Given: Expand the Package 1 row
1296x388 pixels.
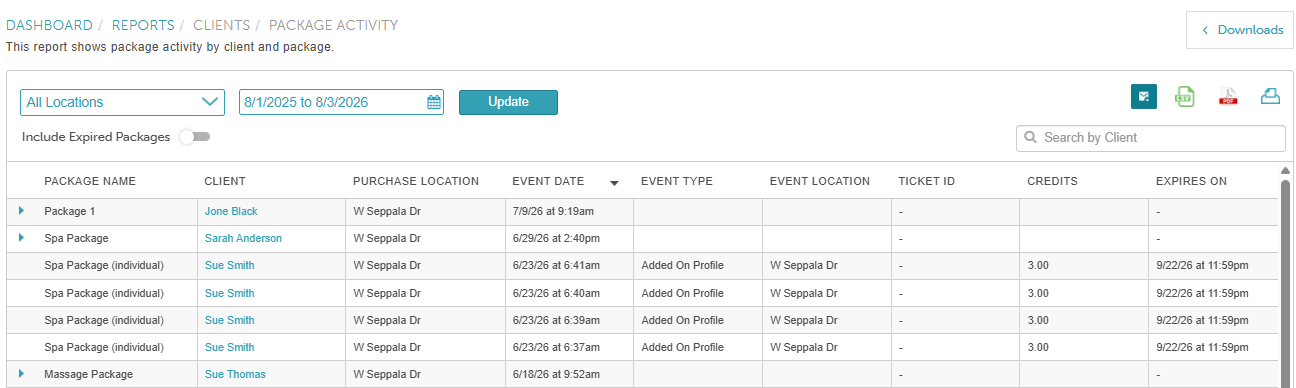Looking at the screenshot, I should [x=21, y=211].
